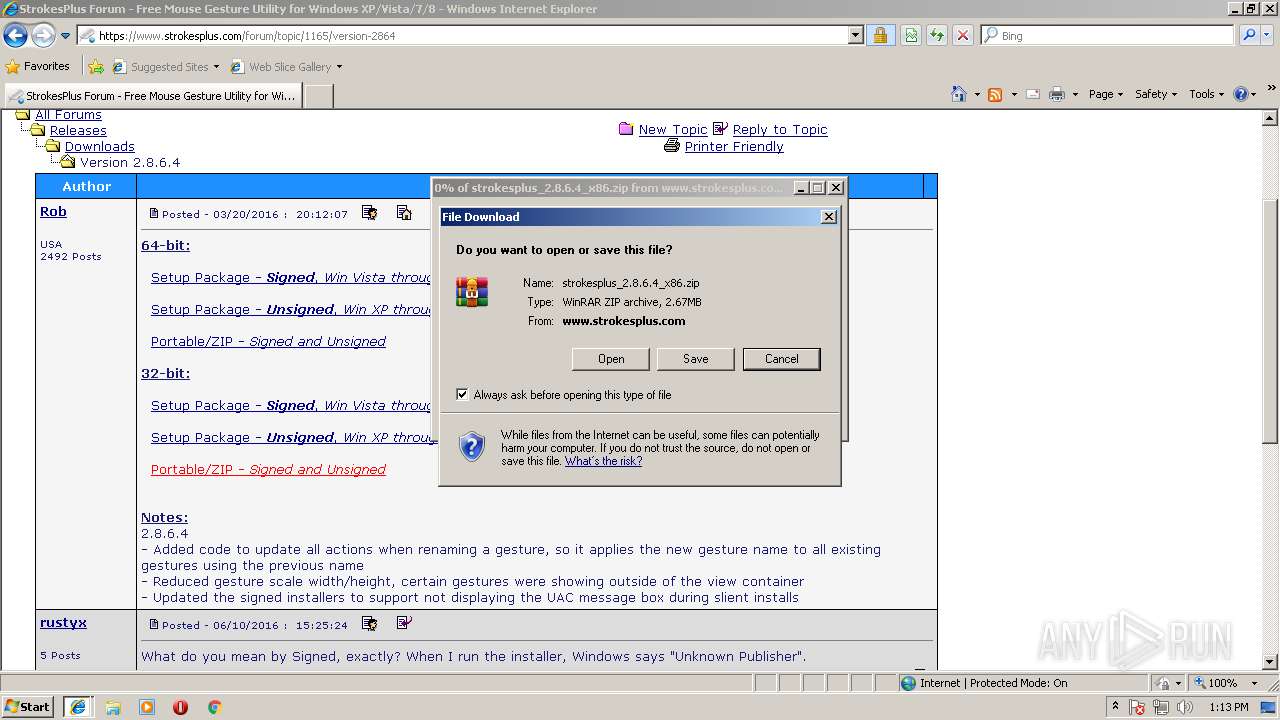Click the Printer Friendly link
The image size is (1280, 720).
tap(734, 147)
